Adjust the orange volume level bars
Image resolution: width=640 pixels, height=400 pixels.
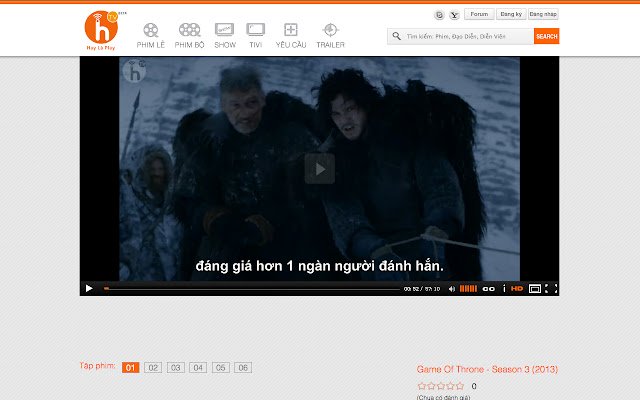(468, 289)
